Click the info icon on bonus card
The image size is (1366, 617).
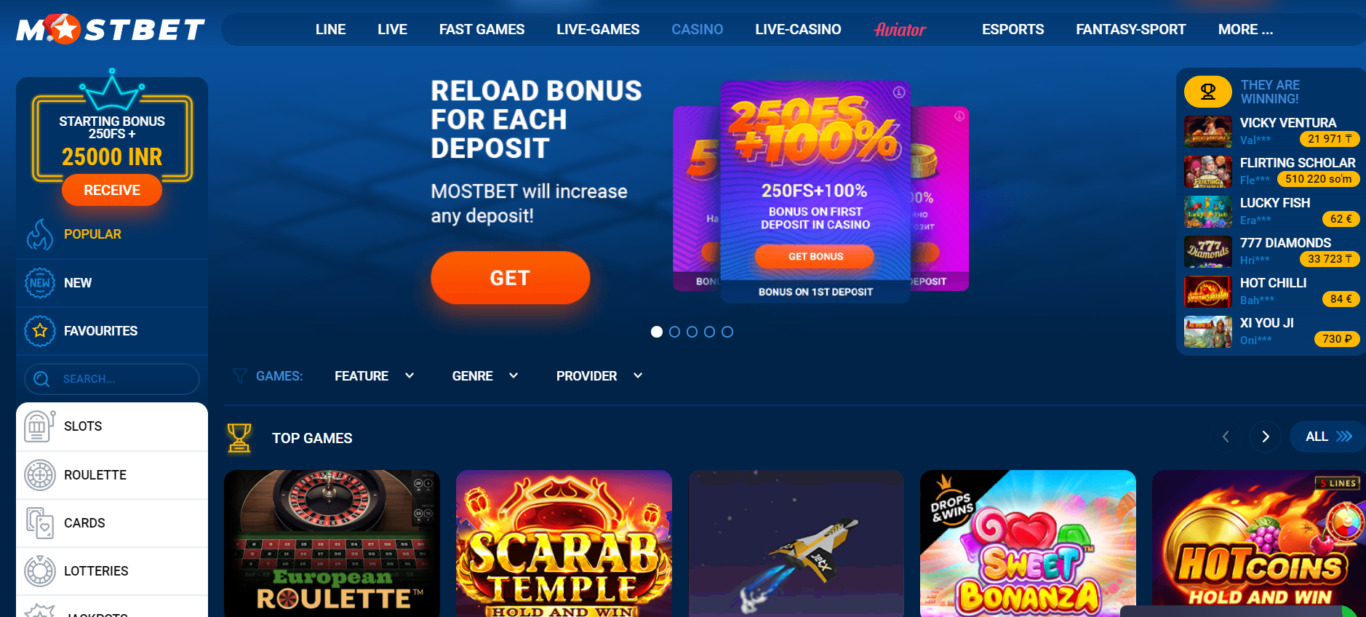click(x=899, y=92)
